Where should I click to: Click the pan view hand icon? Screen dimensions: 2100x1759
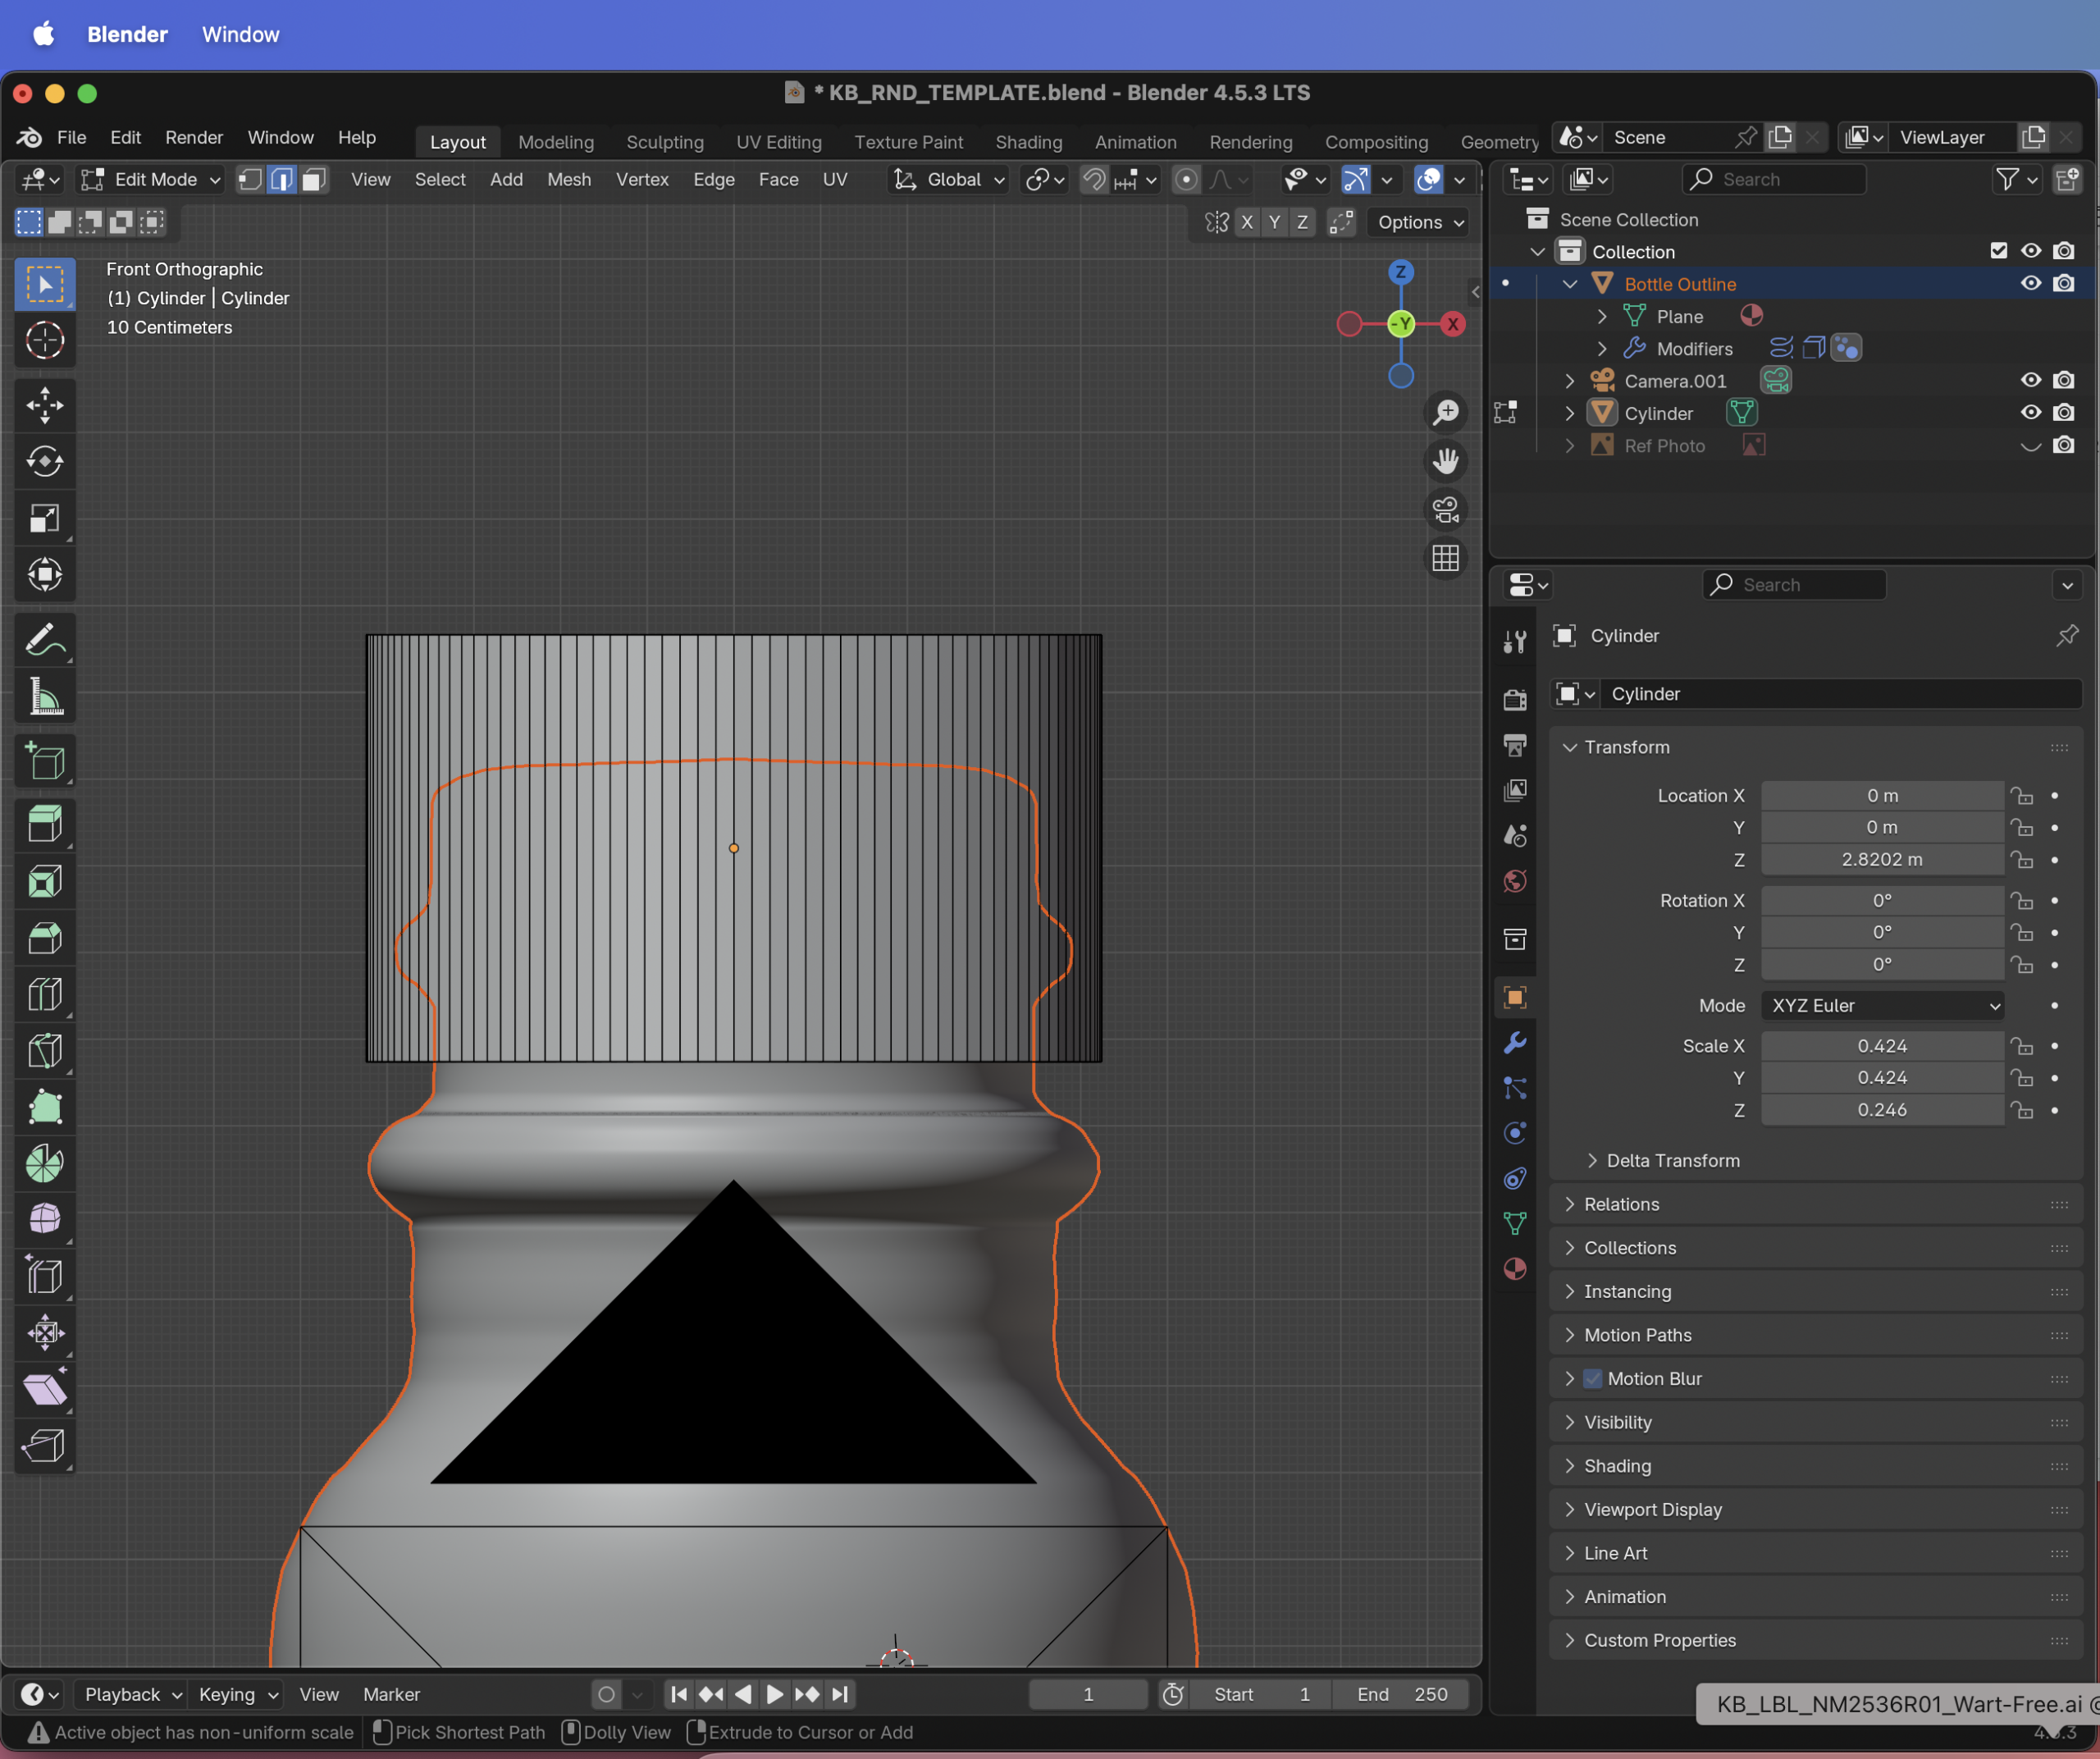[1446, 461]
